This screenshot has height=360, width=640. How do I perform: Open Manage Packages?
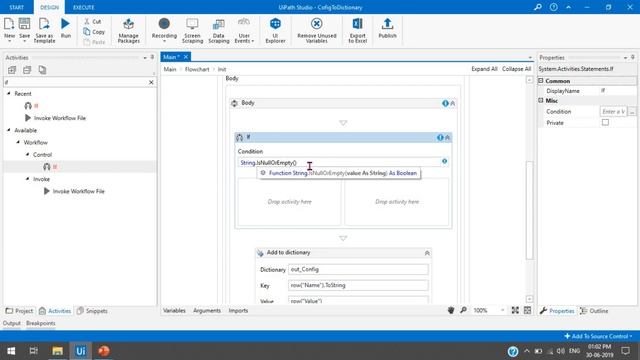pyautogui.click(x=129, y=30)
